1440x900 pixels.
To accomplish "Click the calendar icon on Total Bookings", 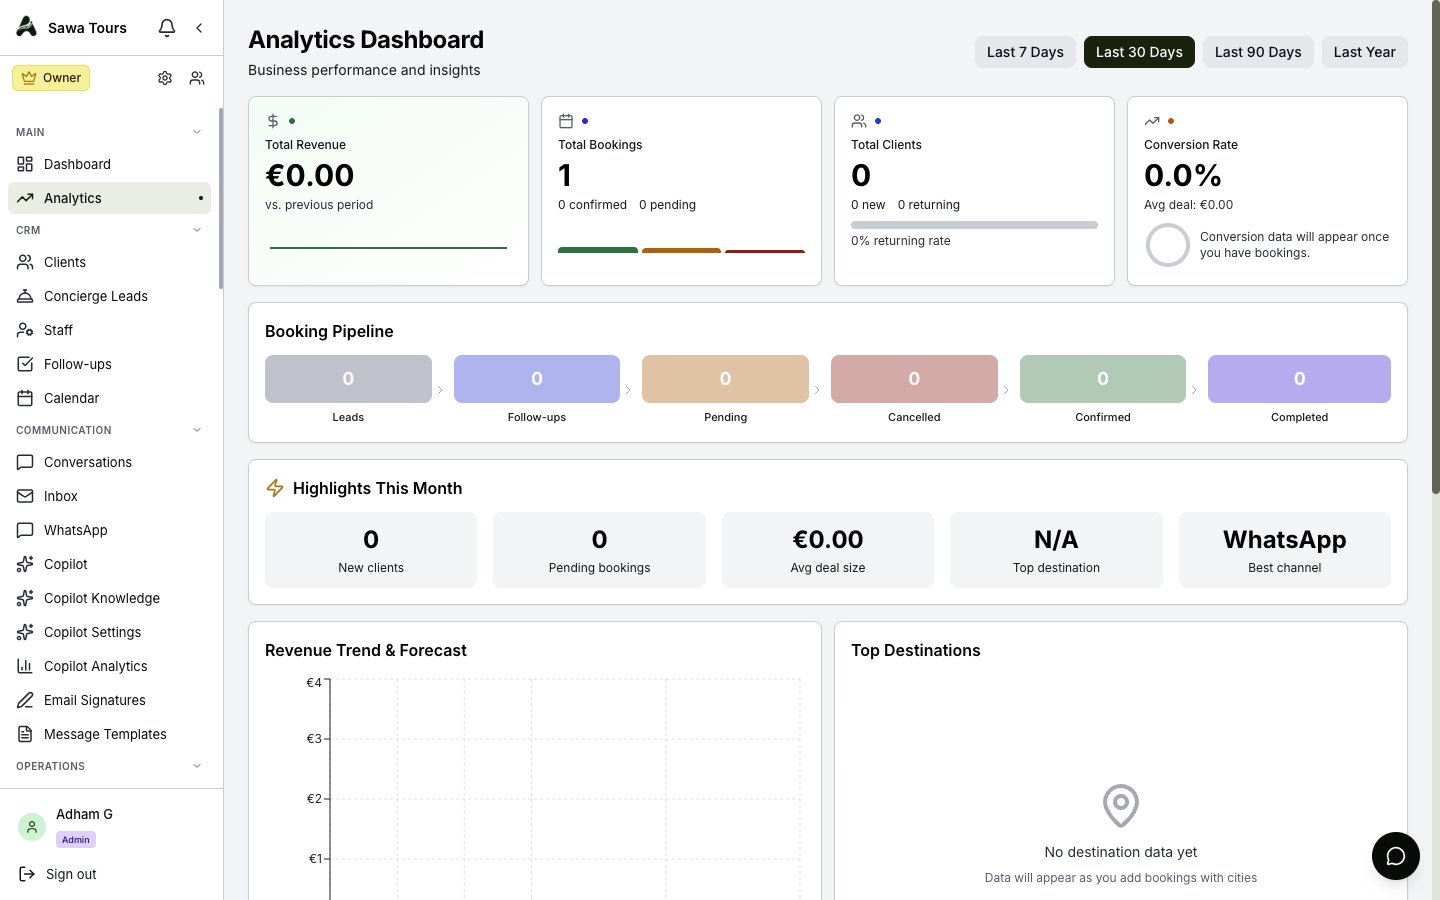I will pyautogui.click(x=566, y=121).
